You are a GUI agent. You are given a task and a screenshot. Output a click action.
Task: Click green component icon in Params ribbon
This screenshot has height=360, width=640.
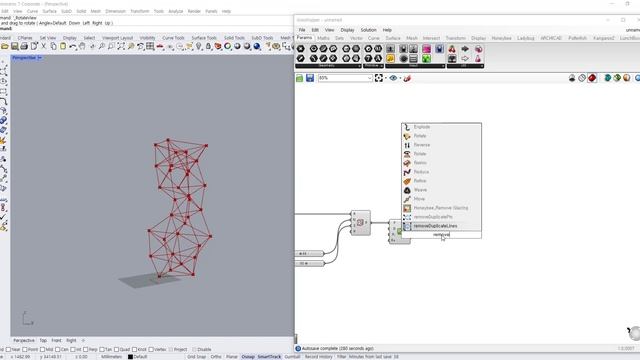(426, 59)
